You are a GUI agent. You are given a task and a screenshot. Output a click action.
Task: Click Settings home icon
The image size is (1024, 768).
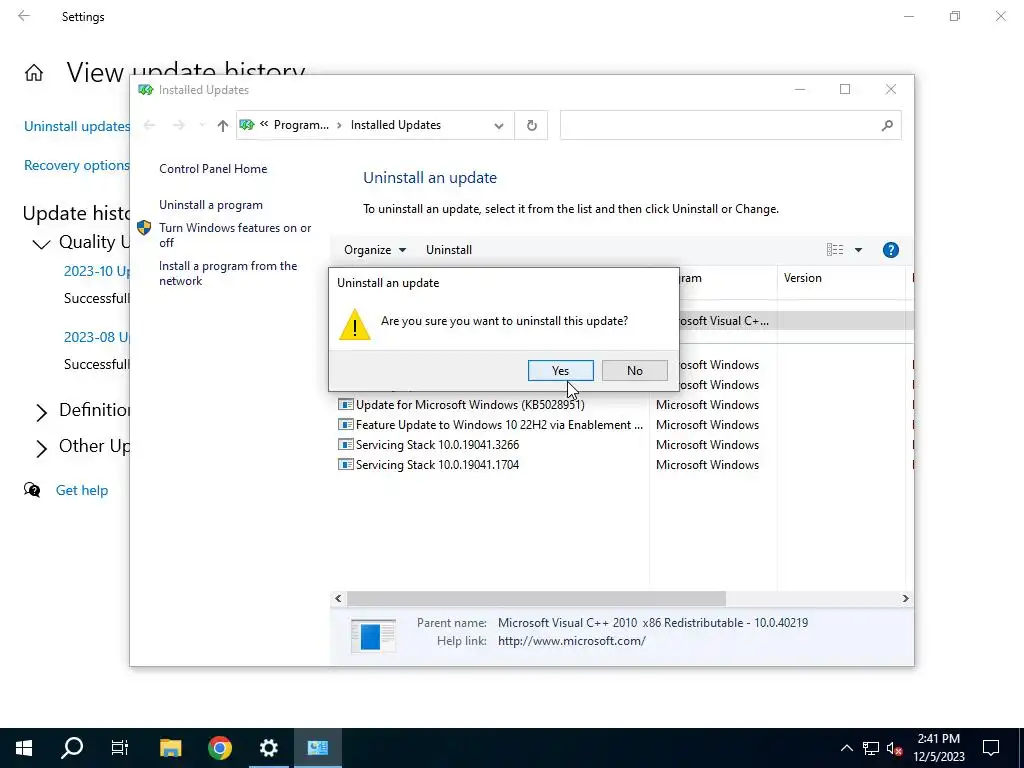point(34,72)
